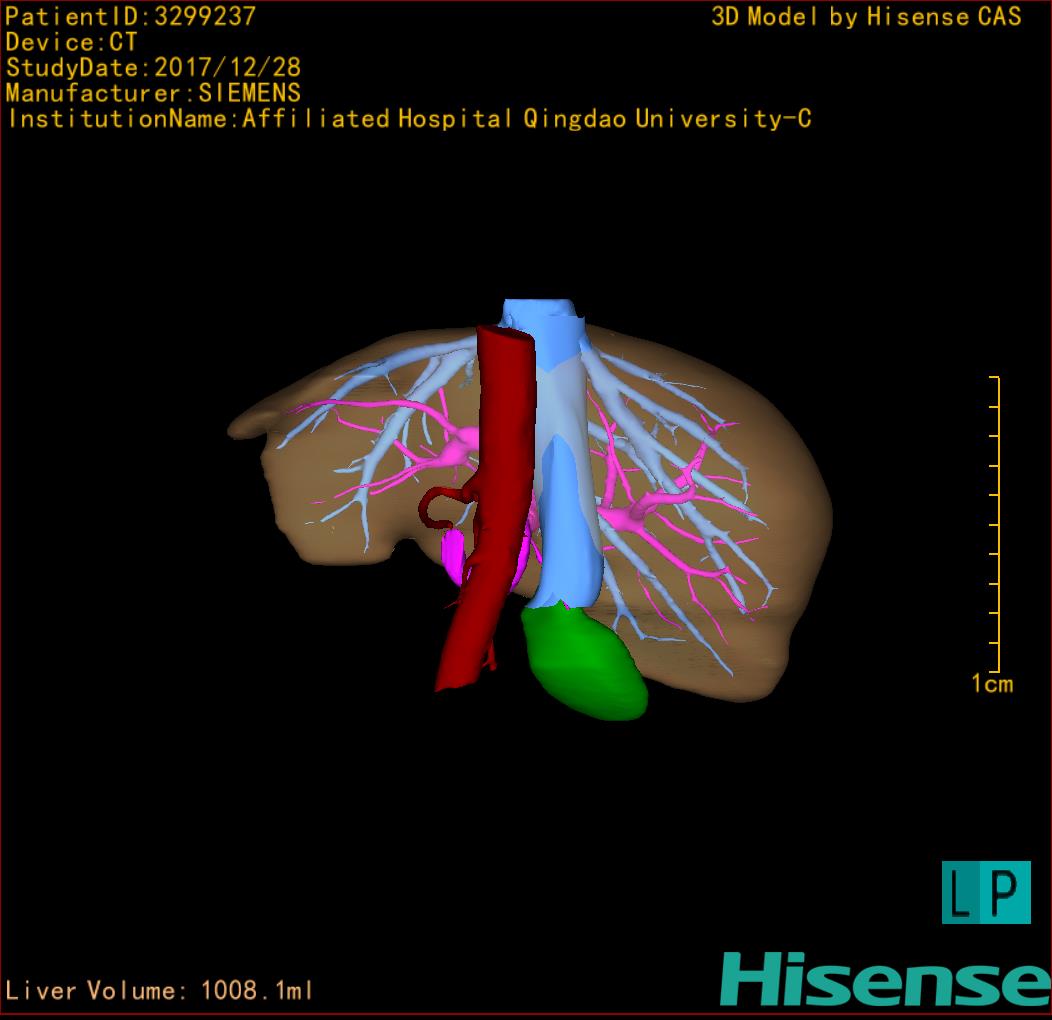
Task: Click the yellow scale ruler
Action: [996, 524]
